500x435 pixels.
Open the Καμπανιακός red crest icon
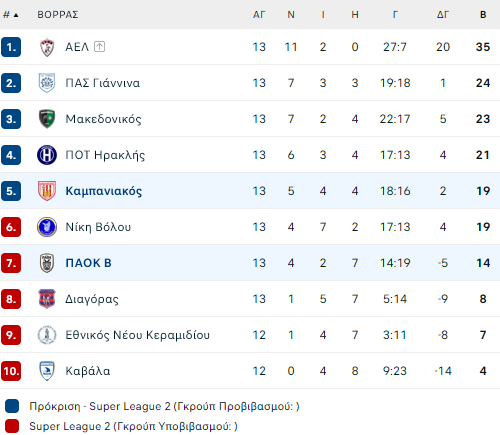coord(47,191)
